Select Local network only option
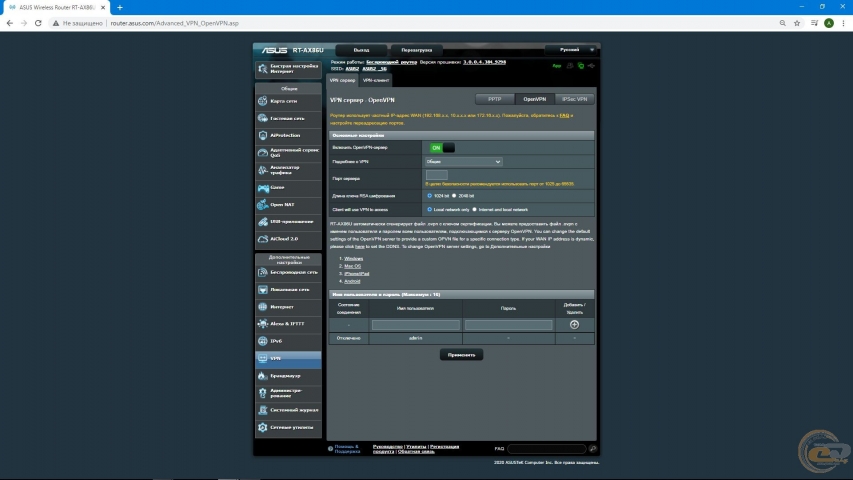Image resolution: width=853 pixels, height=480 pixels. (x=429, y=210)
